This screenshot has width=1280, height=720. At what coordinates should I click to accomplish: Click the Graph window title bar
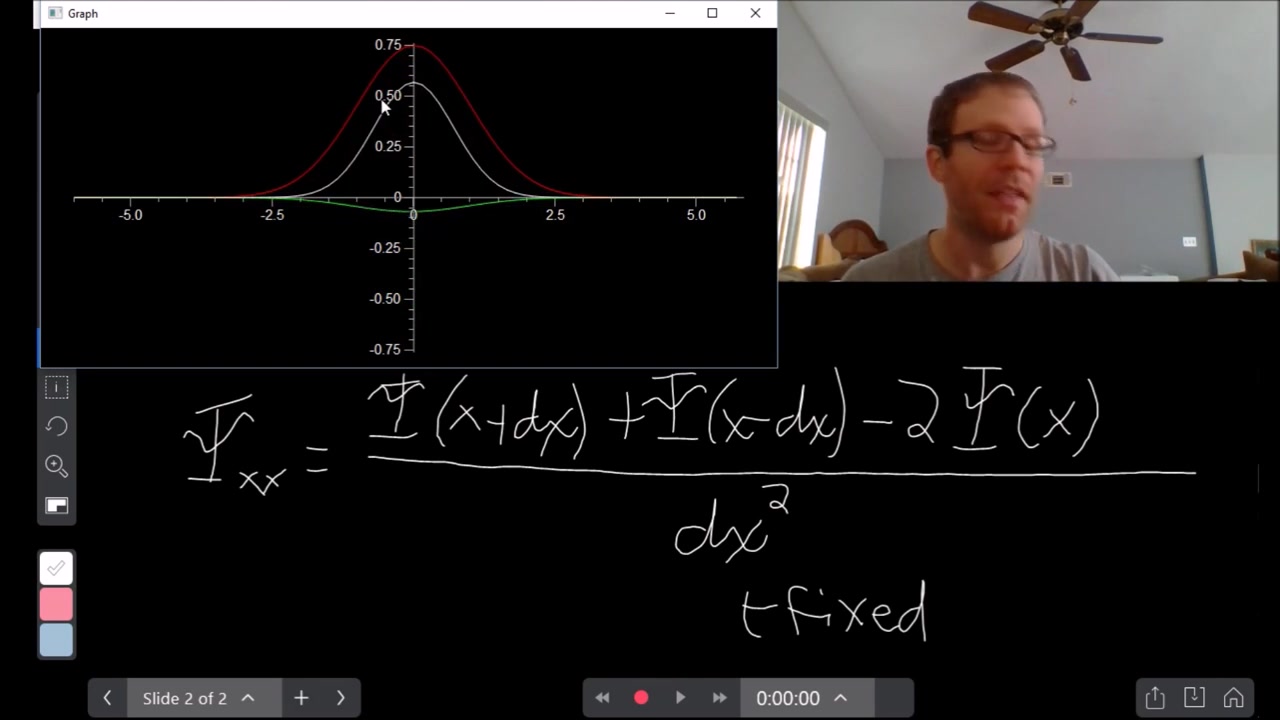pos(300,13)
